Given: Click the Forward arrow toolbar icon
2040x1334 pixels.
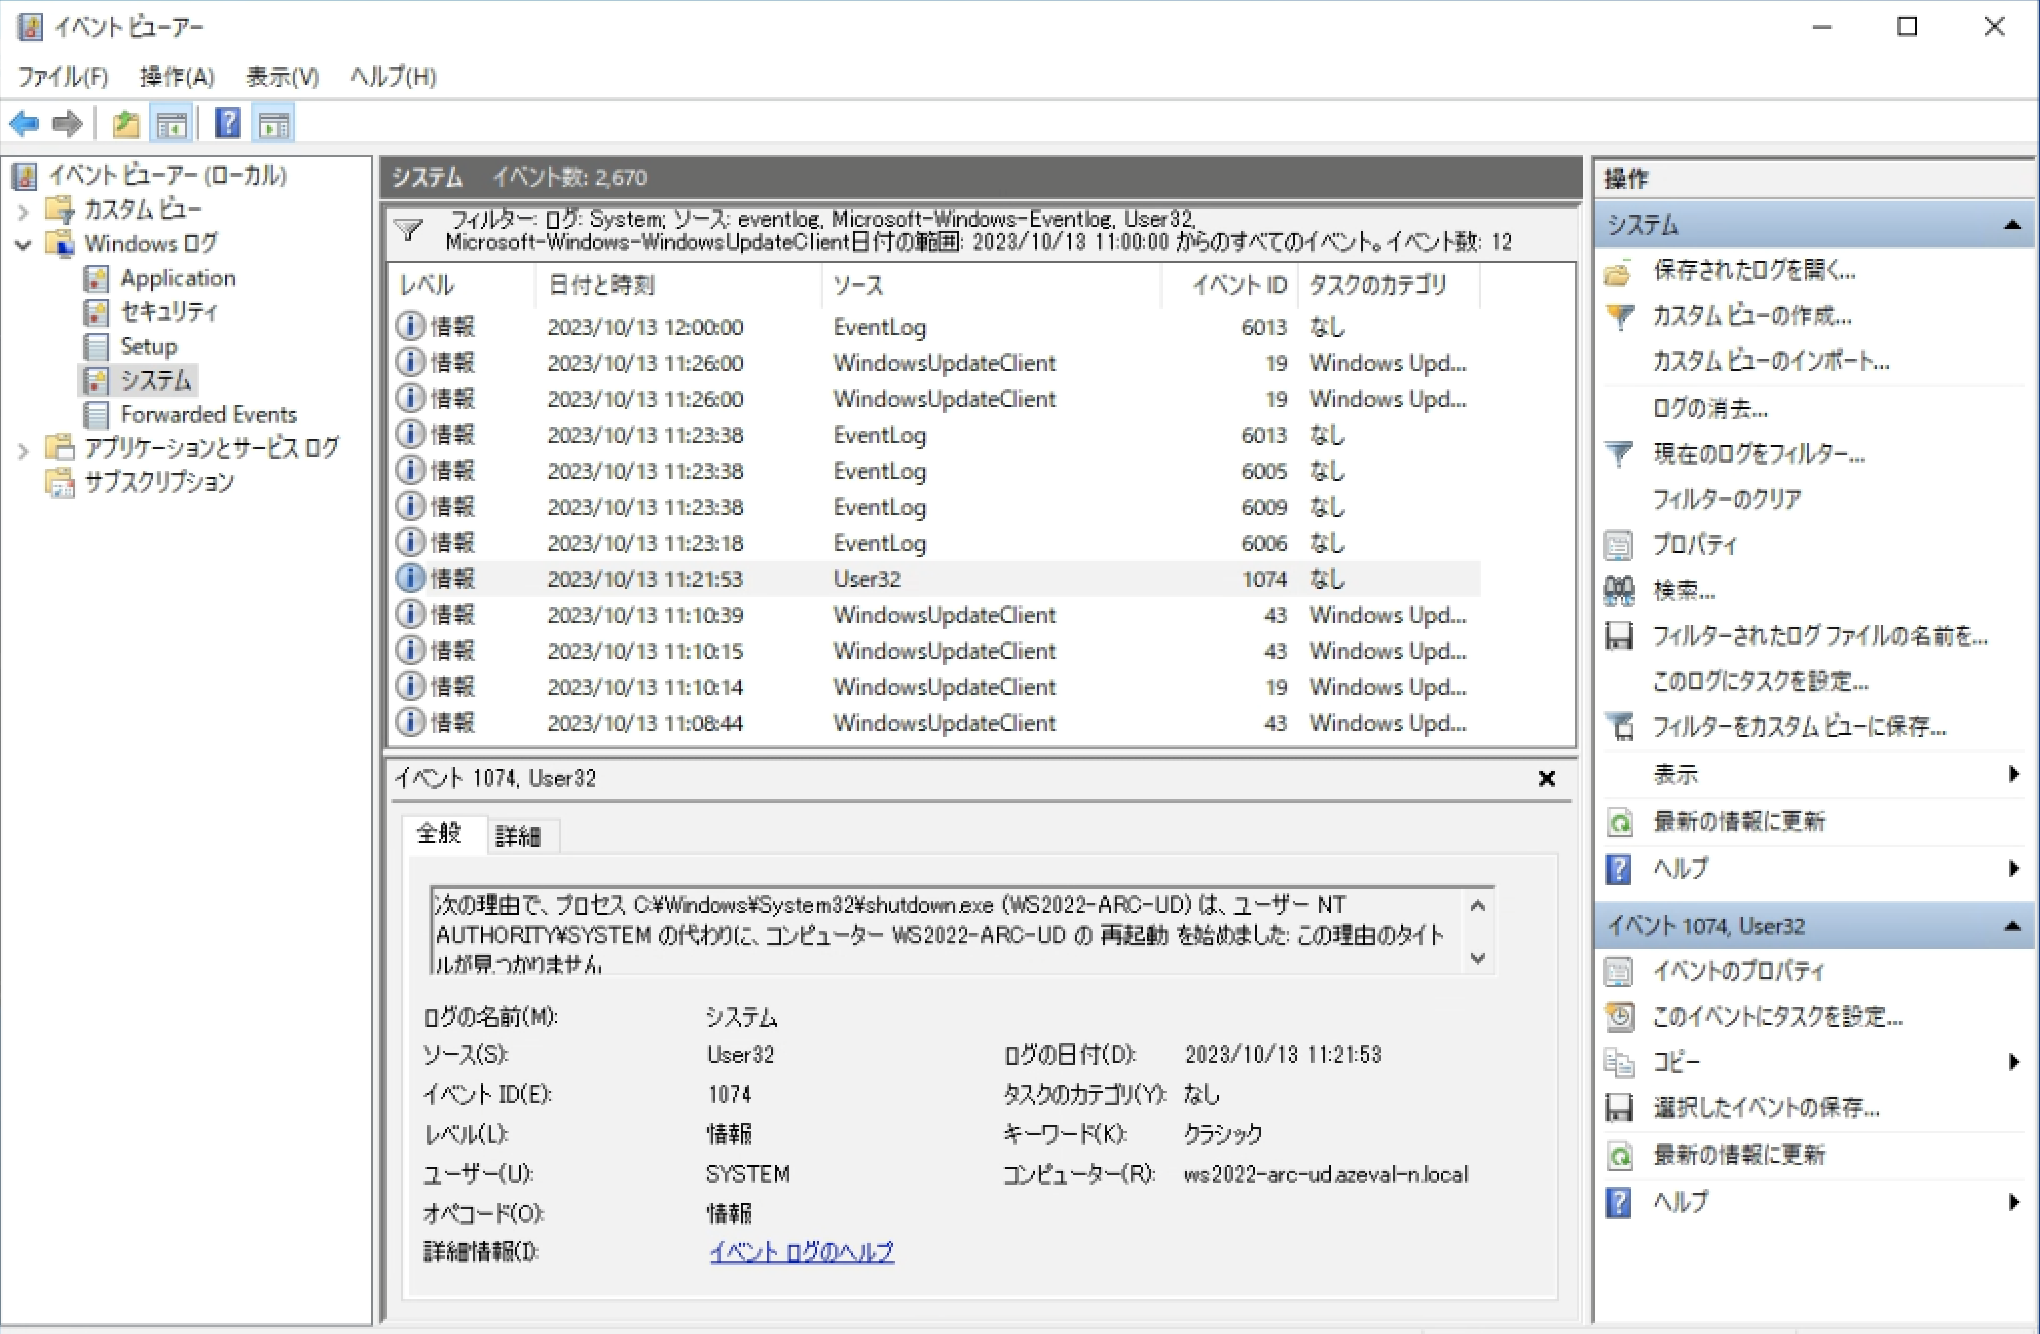Looking at the screenshot, I should pos(66,124).
